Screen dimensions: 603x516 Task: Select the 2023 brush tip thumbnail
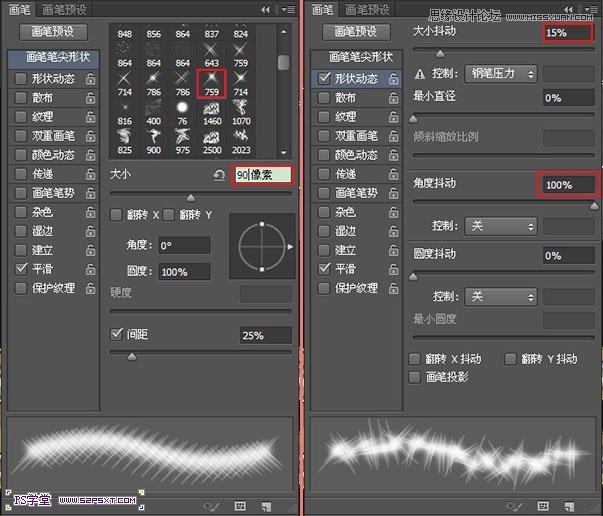click(241, 142)
